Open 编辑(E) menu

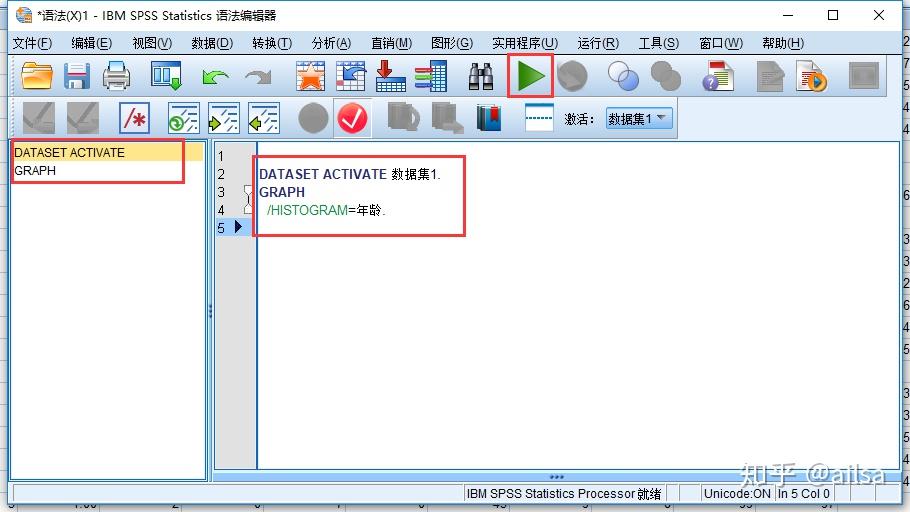click(x=91, y=43)
